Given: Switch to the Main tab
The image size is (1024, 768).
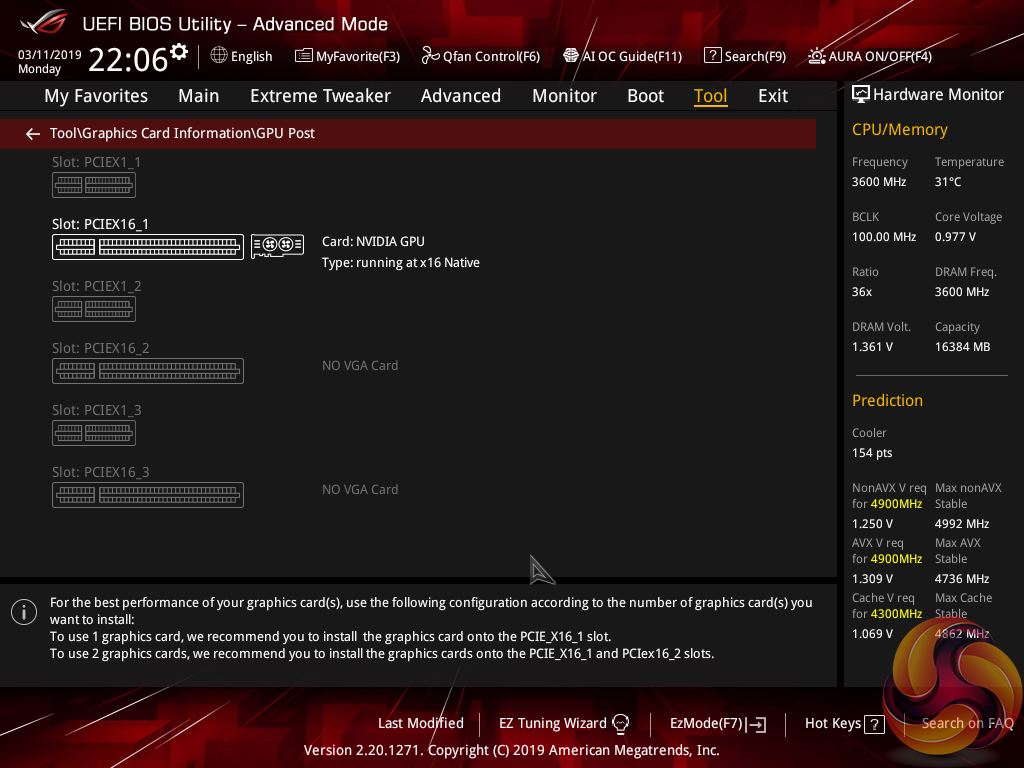Looking at the screenshot, I should (x=199, y=96).
